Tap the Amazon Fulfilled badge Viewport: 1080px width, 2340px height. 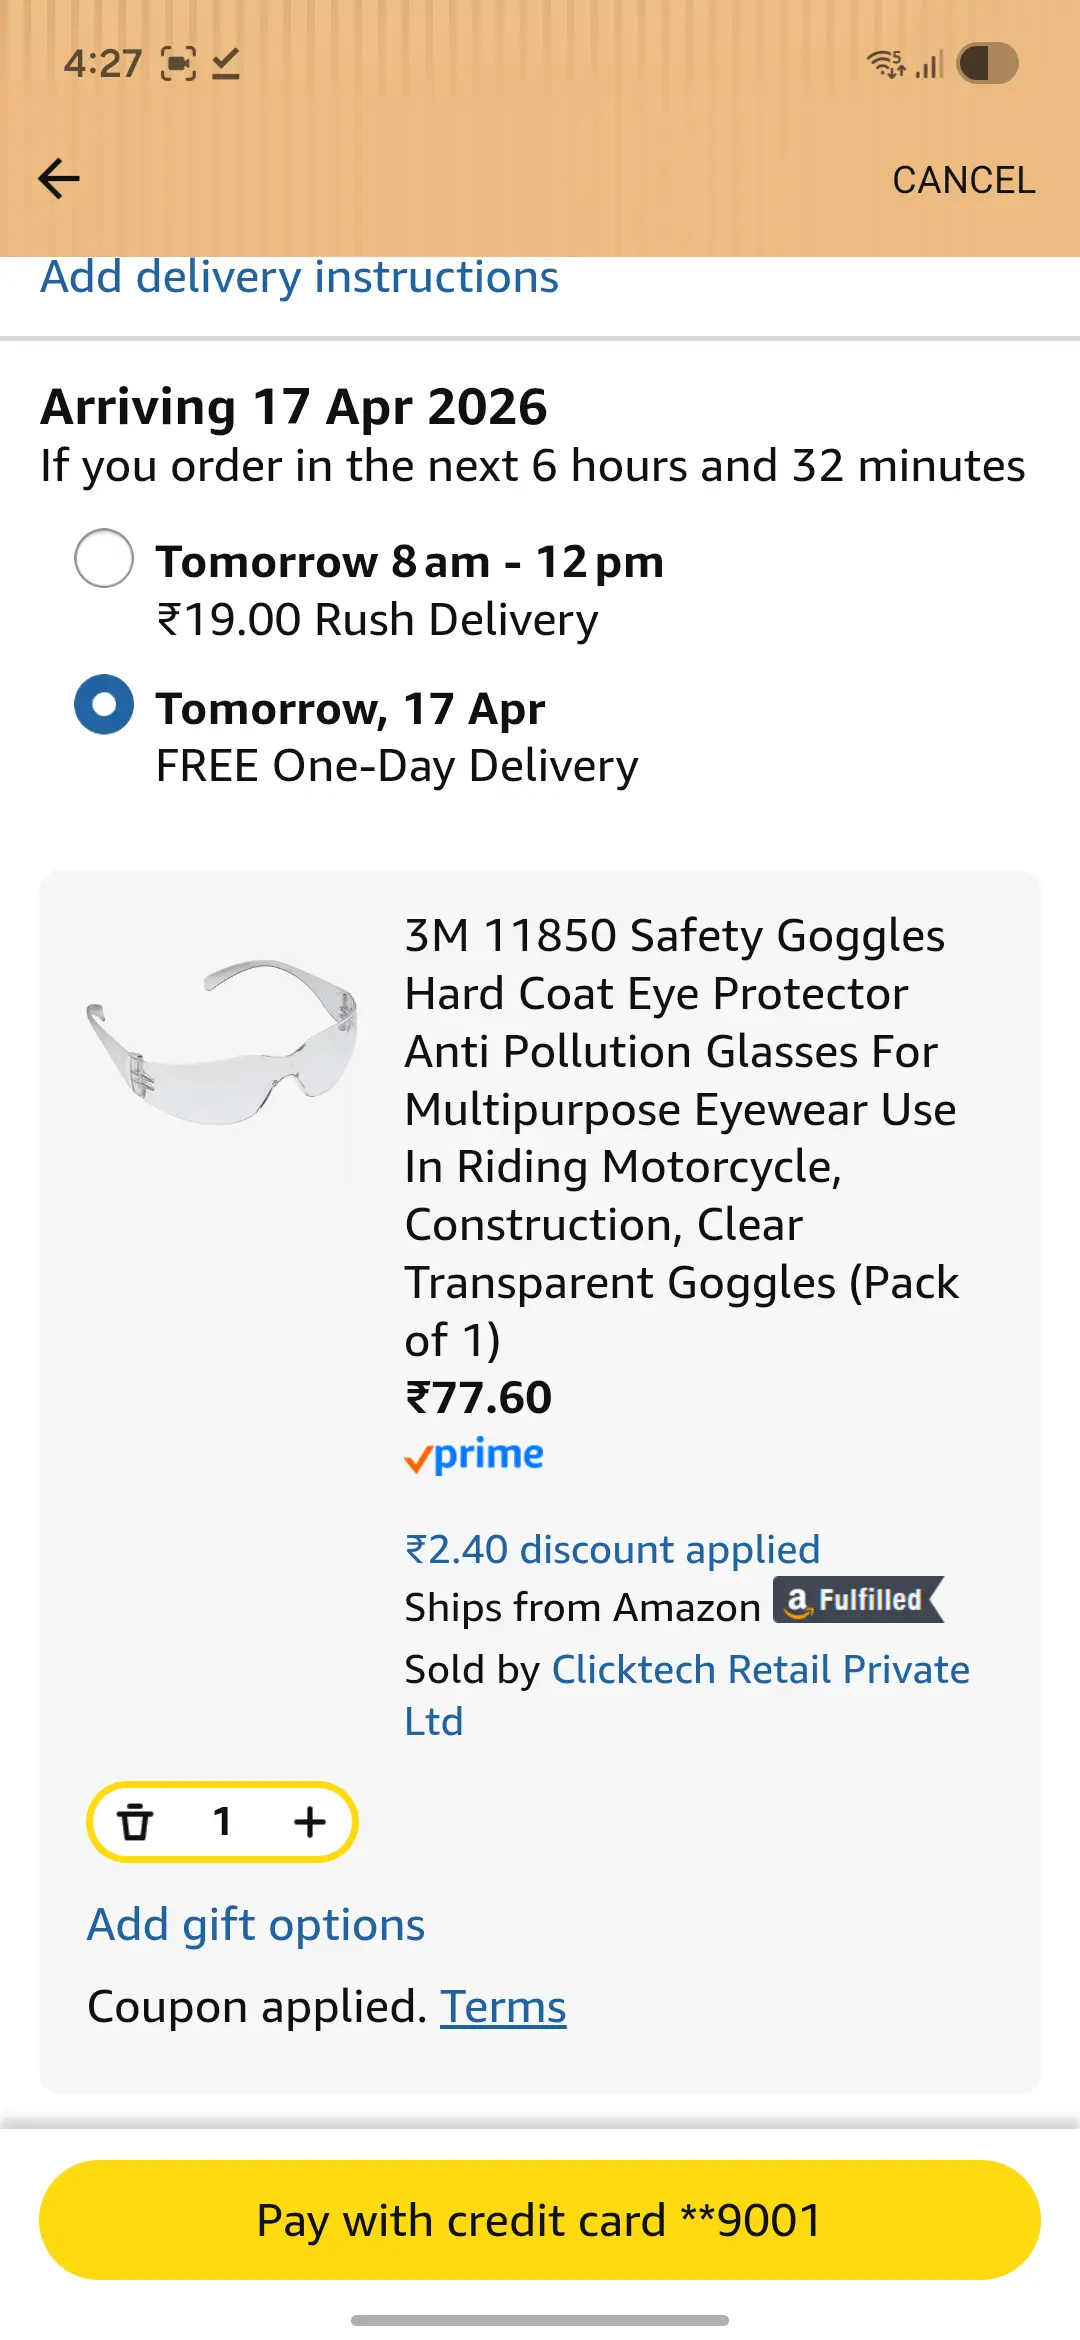point(857,1600)
